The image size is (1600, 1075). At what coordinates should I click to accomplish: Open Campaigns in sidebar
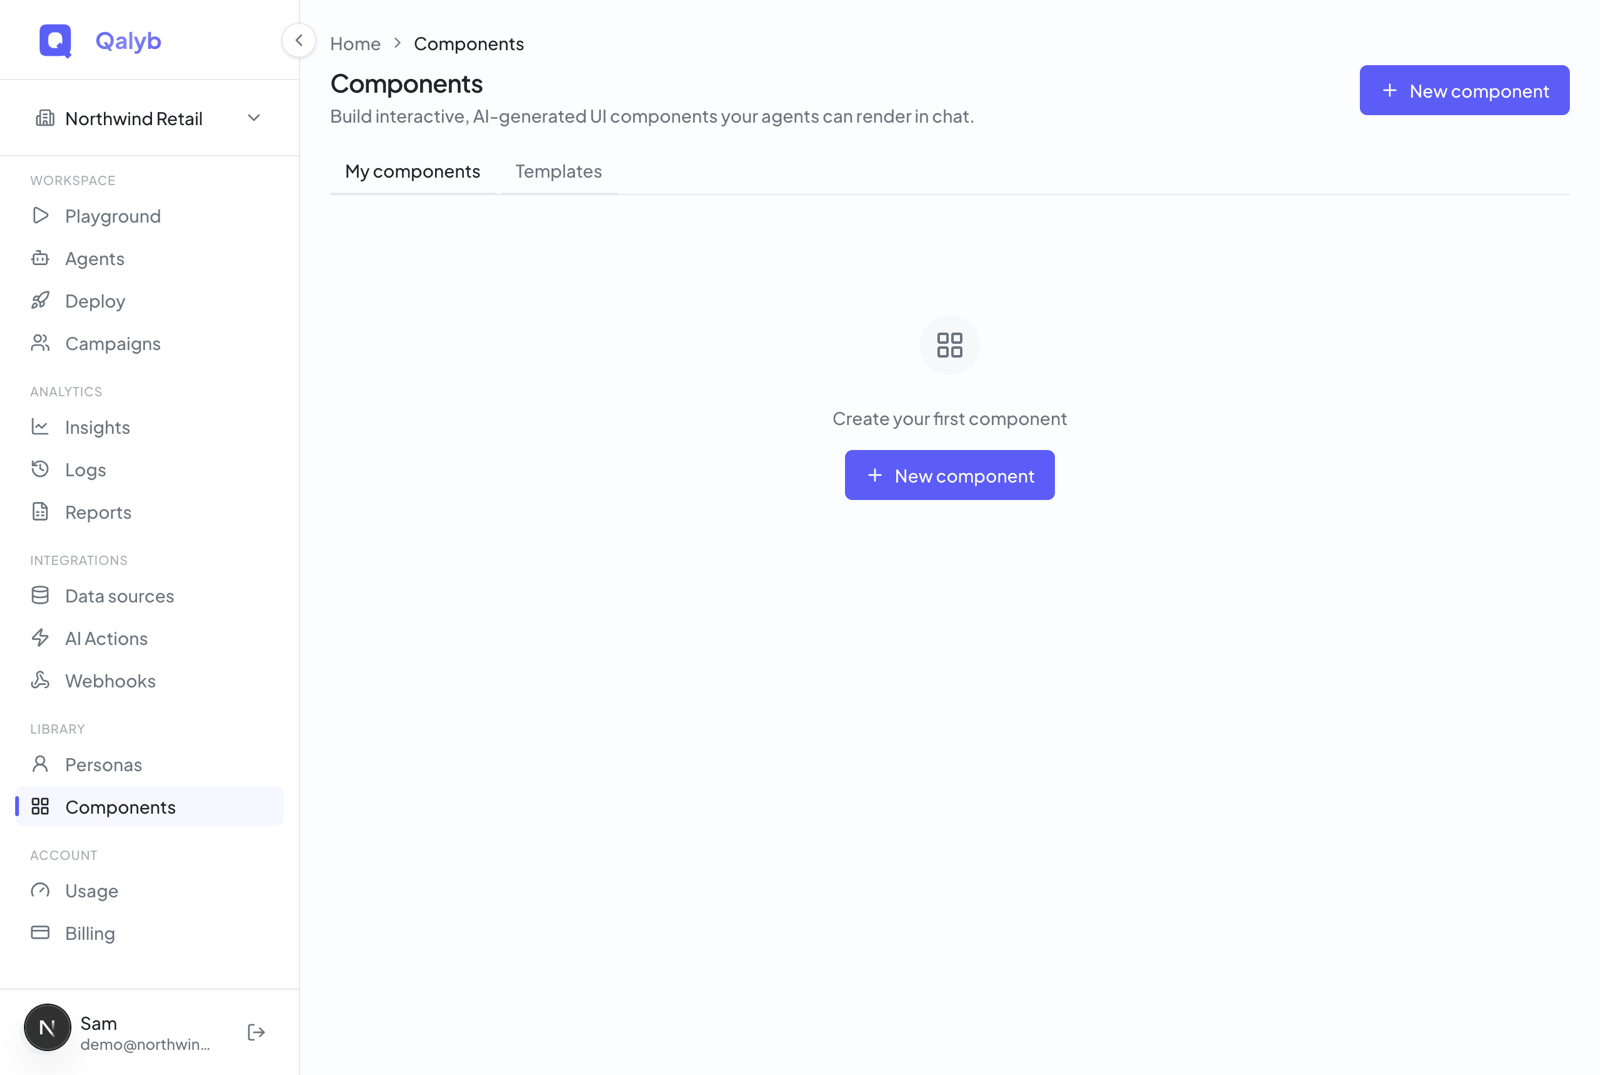[150, 343]
